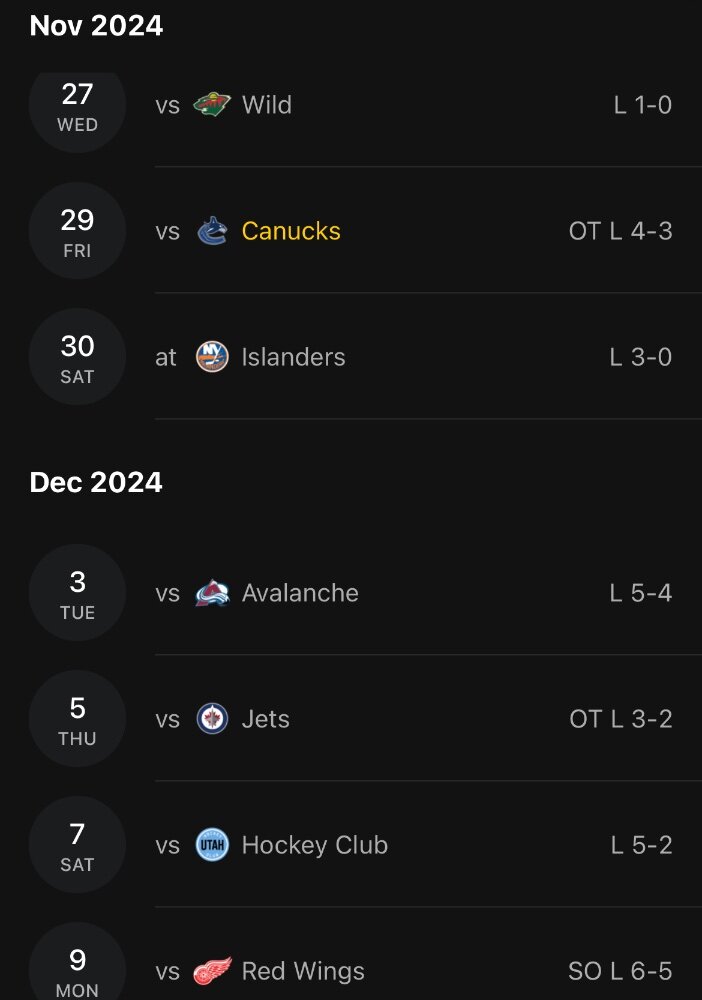This screenshot has width=702, height=1000.
Task: Tap the Colorado Avalanche logo
Action: (x=212, y=593)
